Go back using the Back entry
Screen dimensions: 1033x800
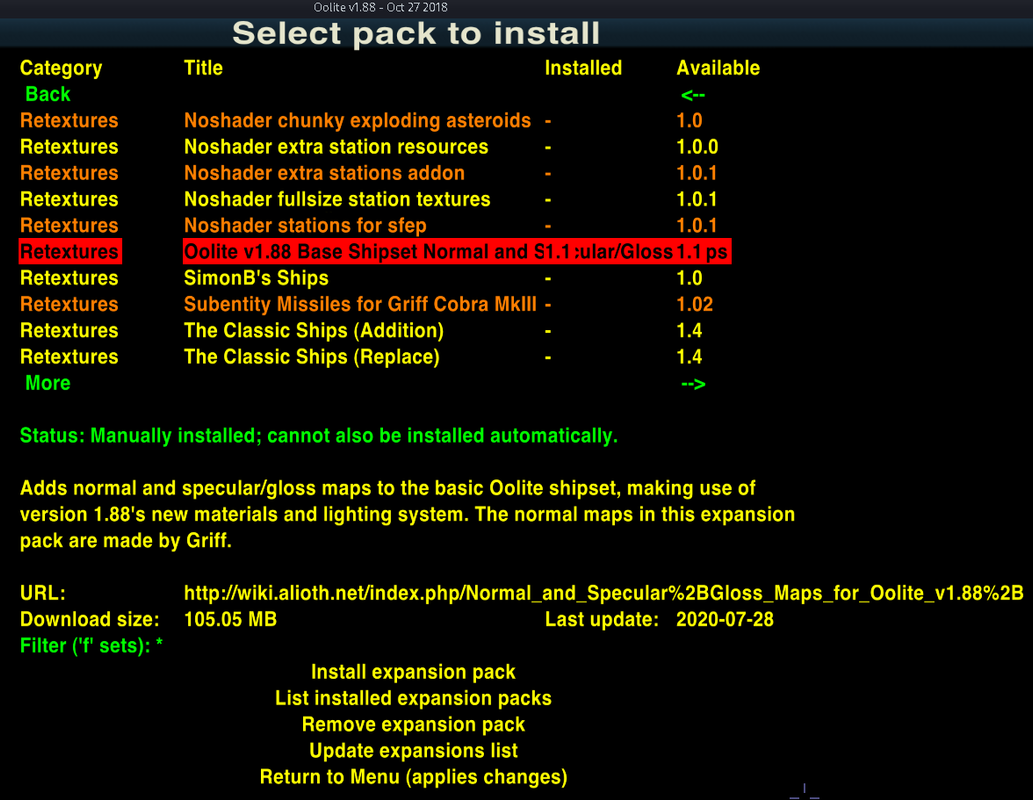[47, 94]
